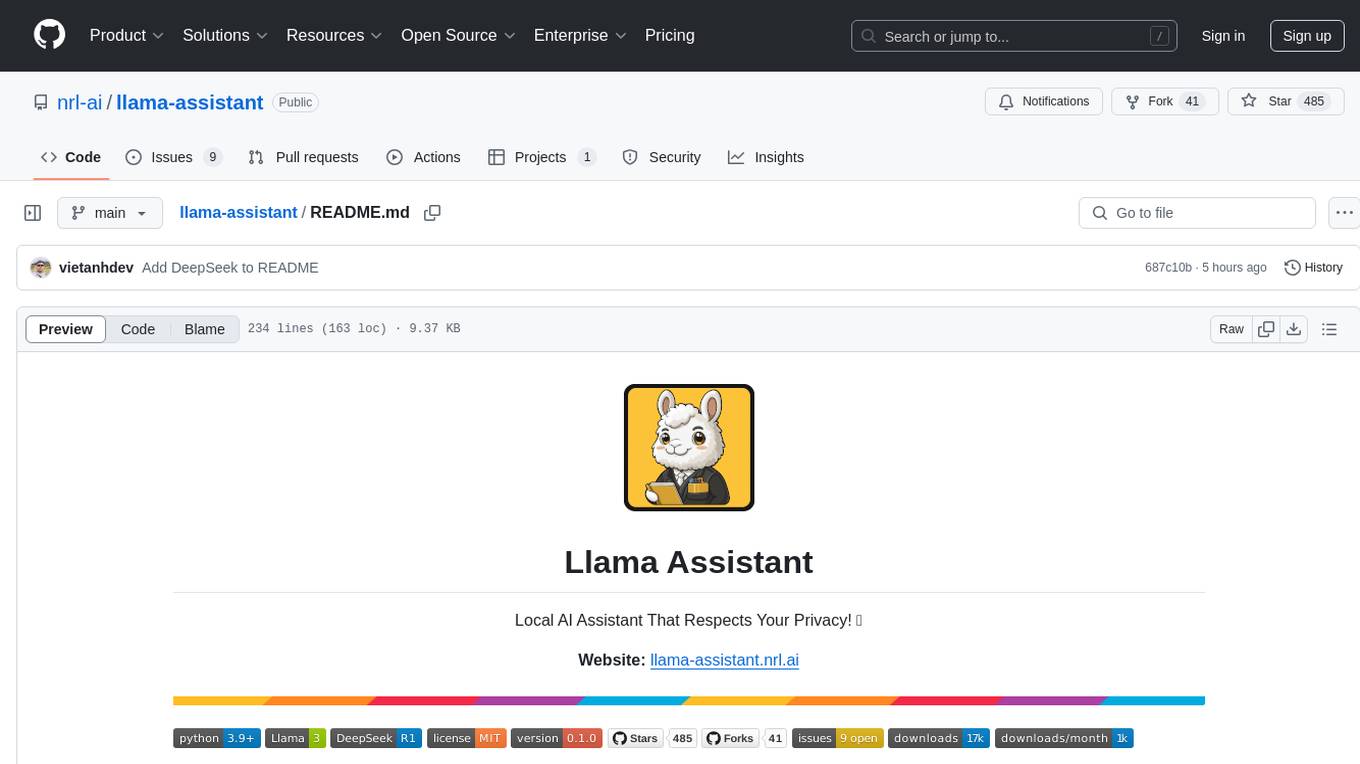
Task: Copy the README.md file path
Action: tap(432, 213)
